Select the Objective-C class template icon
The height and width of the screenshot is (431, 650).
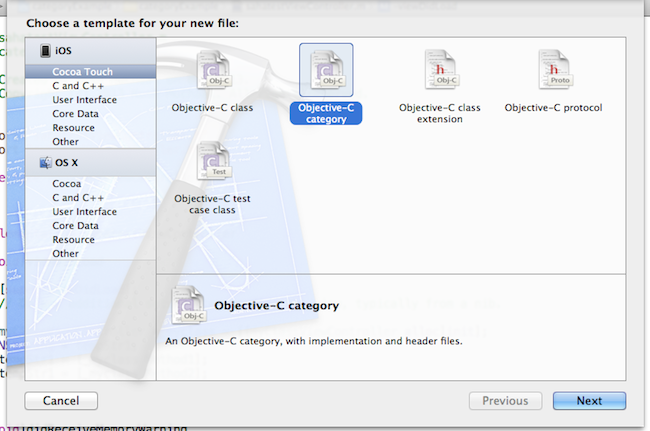[213, 70]
